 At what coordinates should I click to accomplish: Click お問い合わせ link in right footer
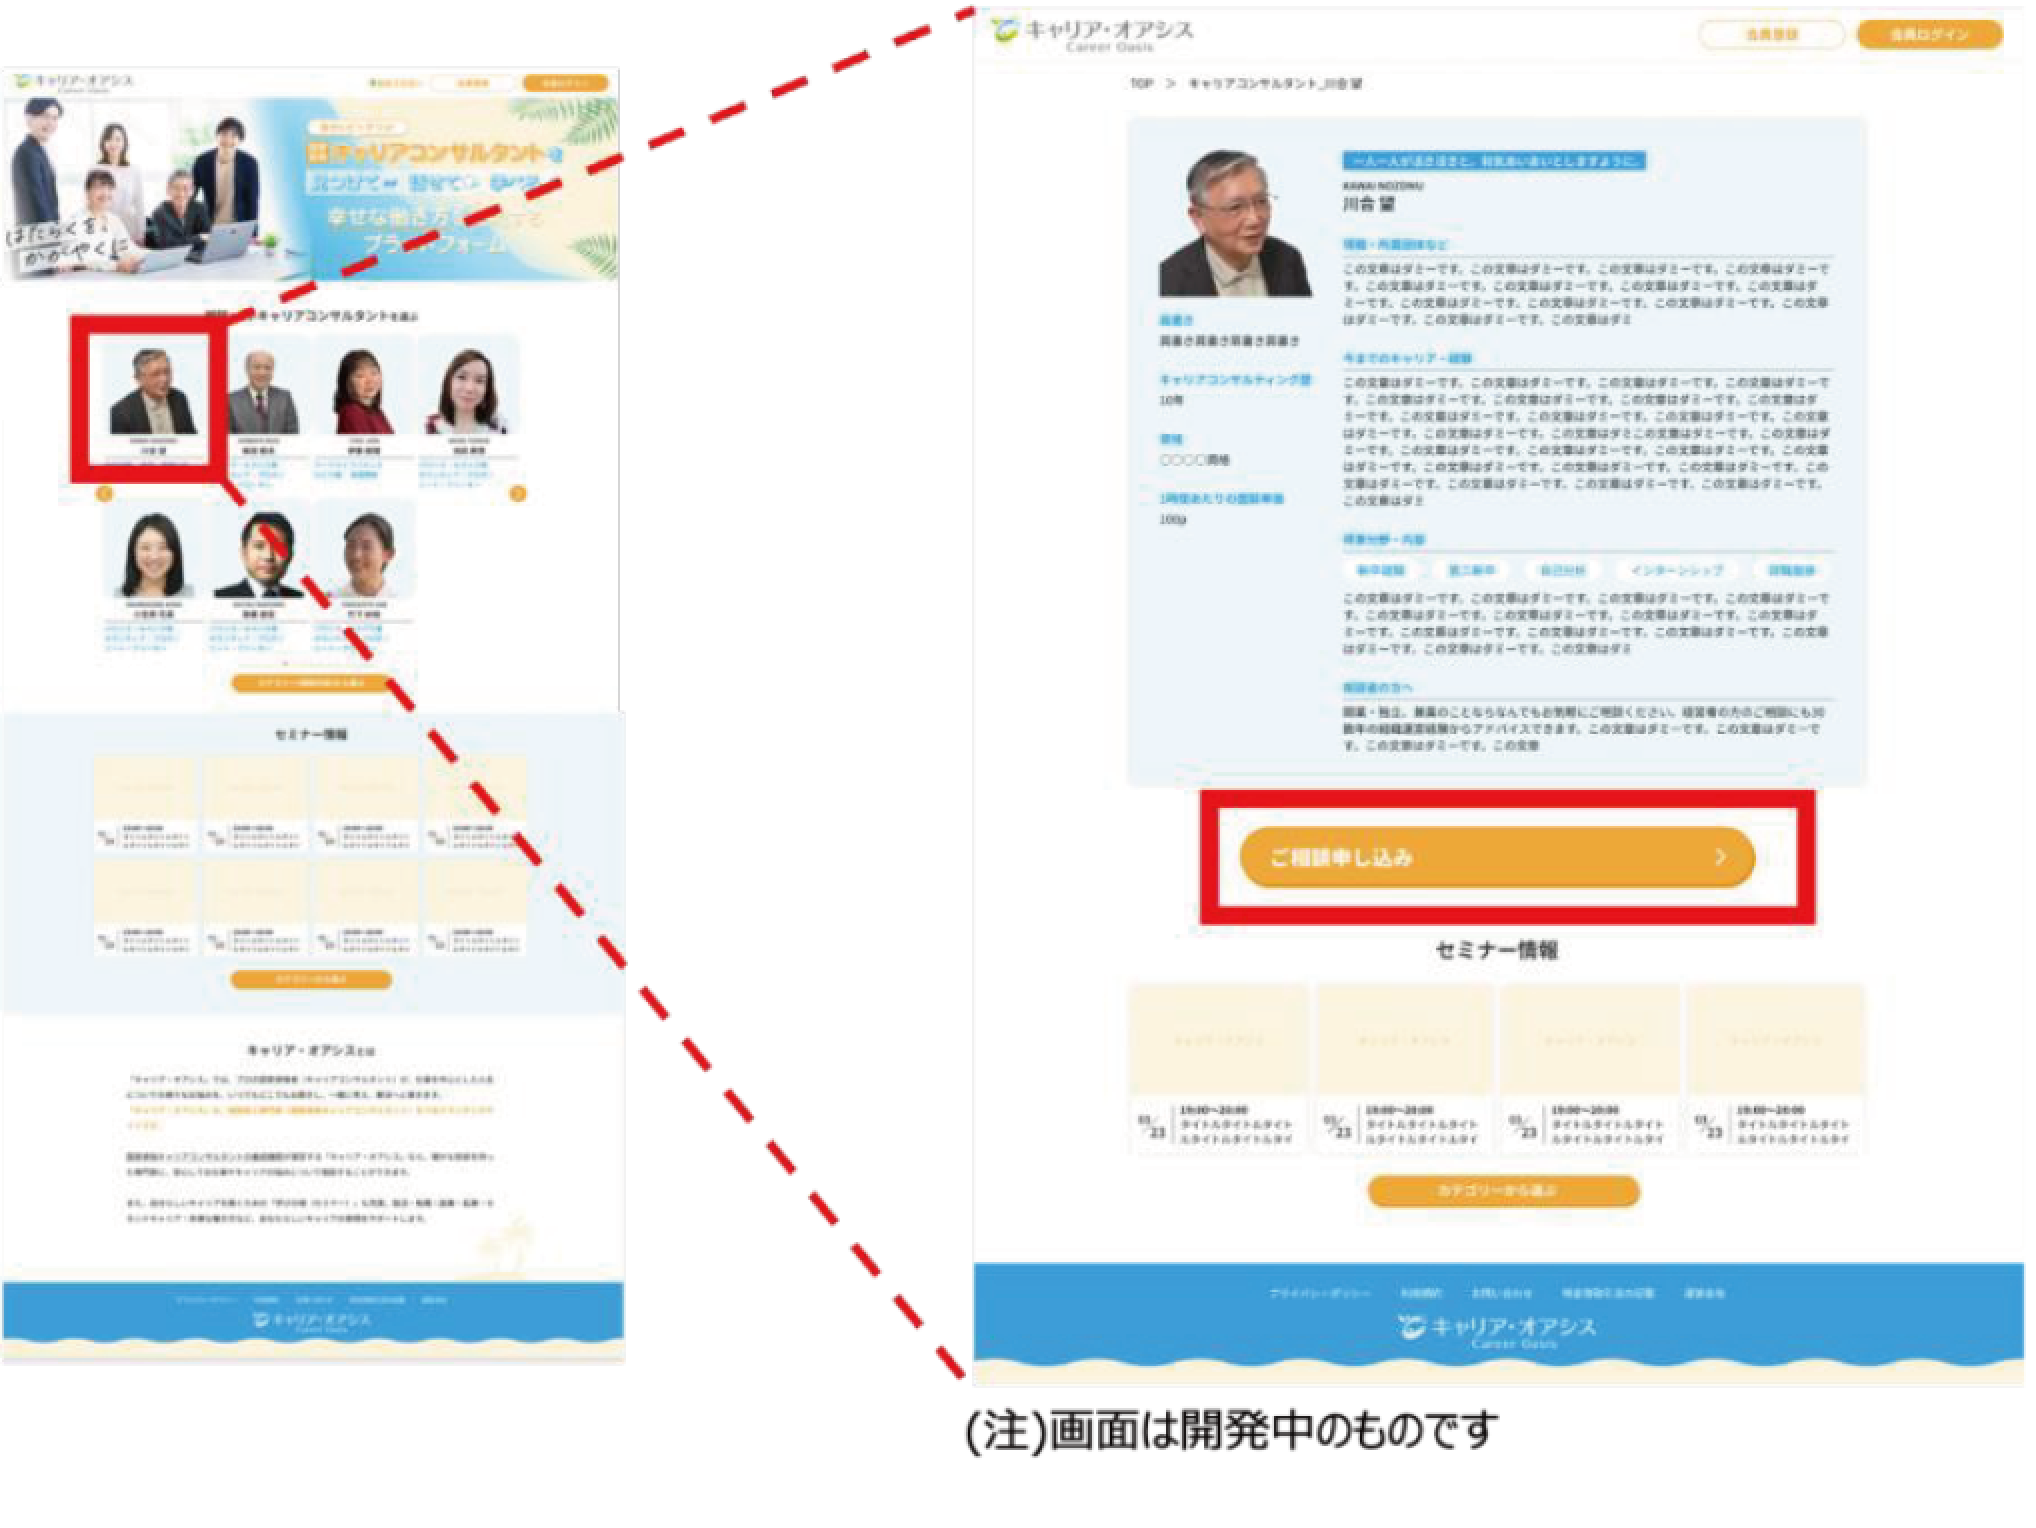[1500, 1294]
